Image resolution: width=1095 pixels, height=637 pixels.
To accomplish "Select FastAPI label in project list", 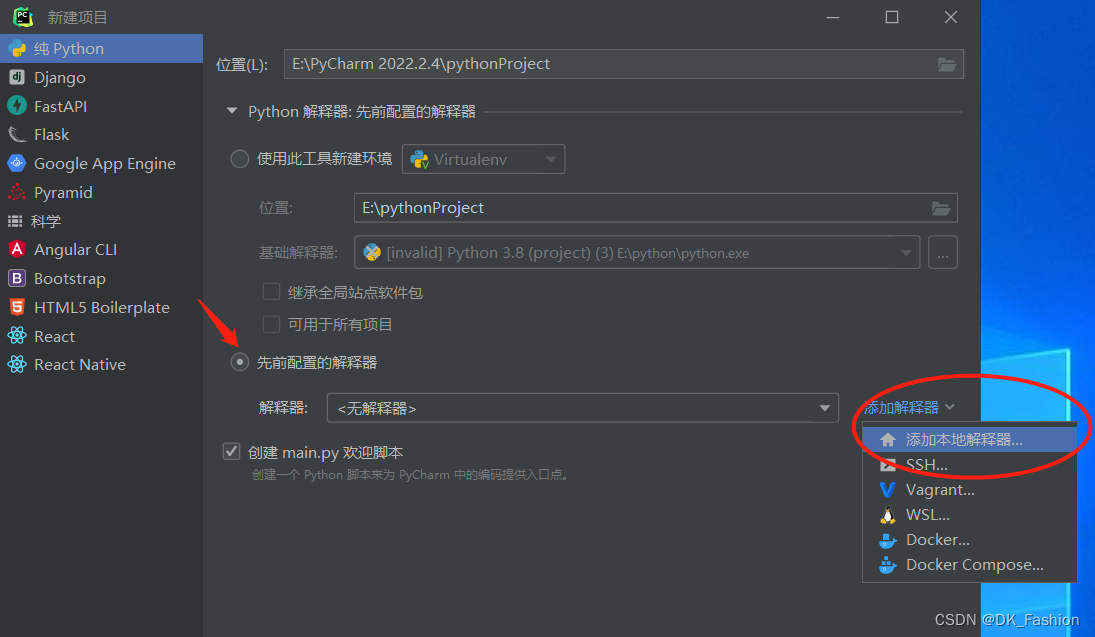I will pyautogui.click(x=61, y=106).
